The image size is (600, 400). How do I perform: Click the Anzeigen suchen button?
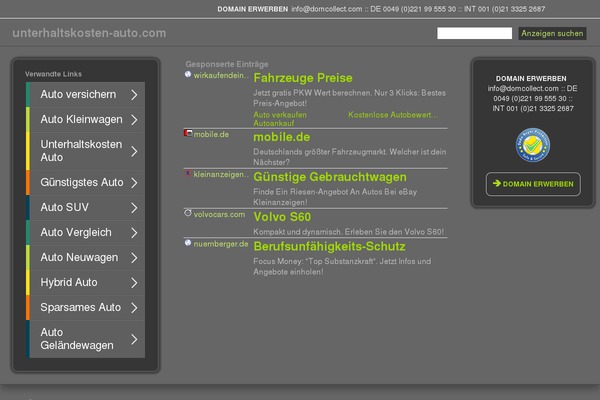point(552,33)
